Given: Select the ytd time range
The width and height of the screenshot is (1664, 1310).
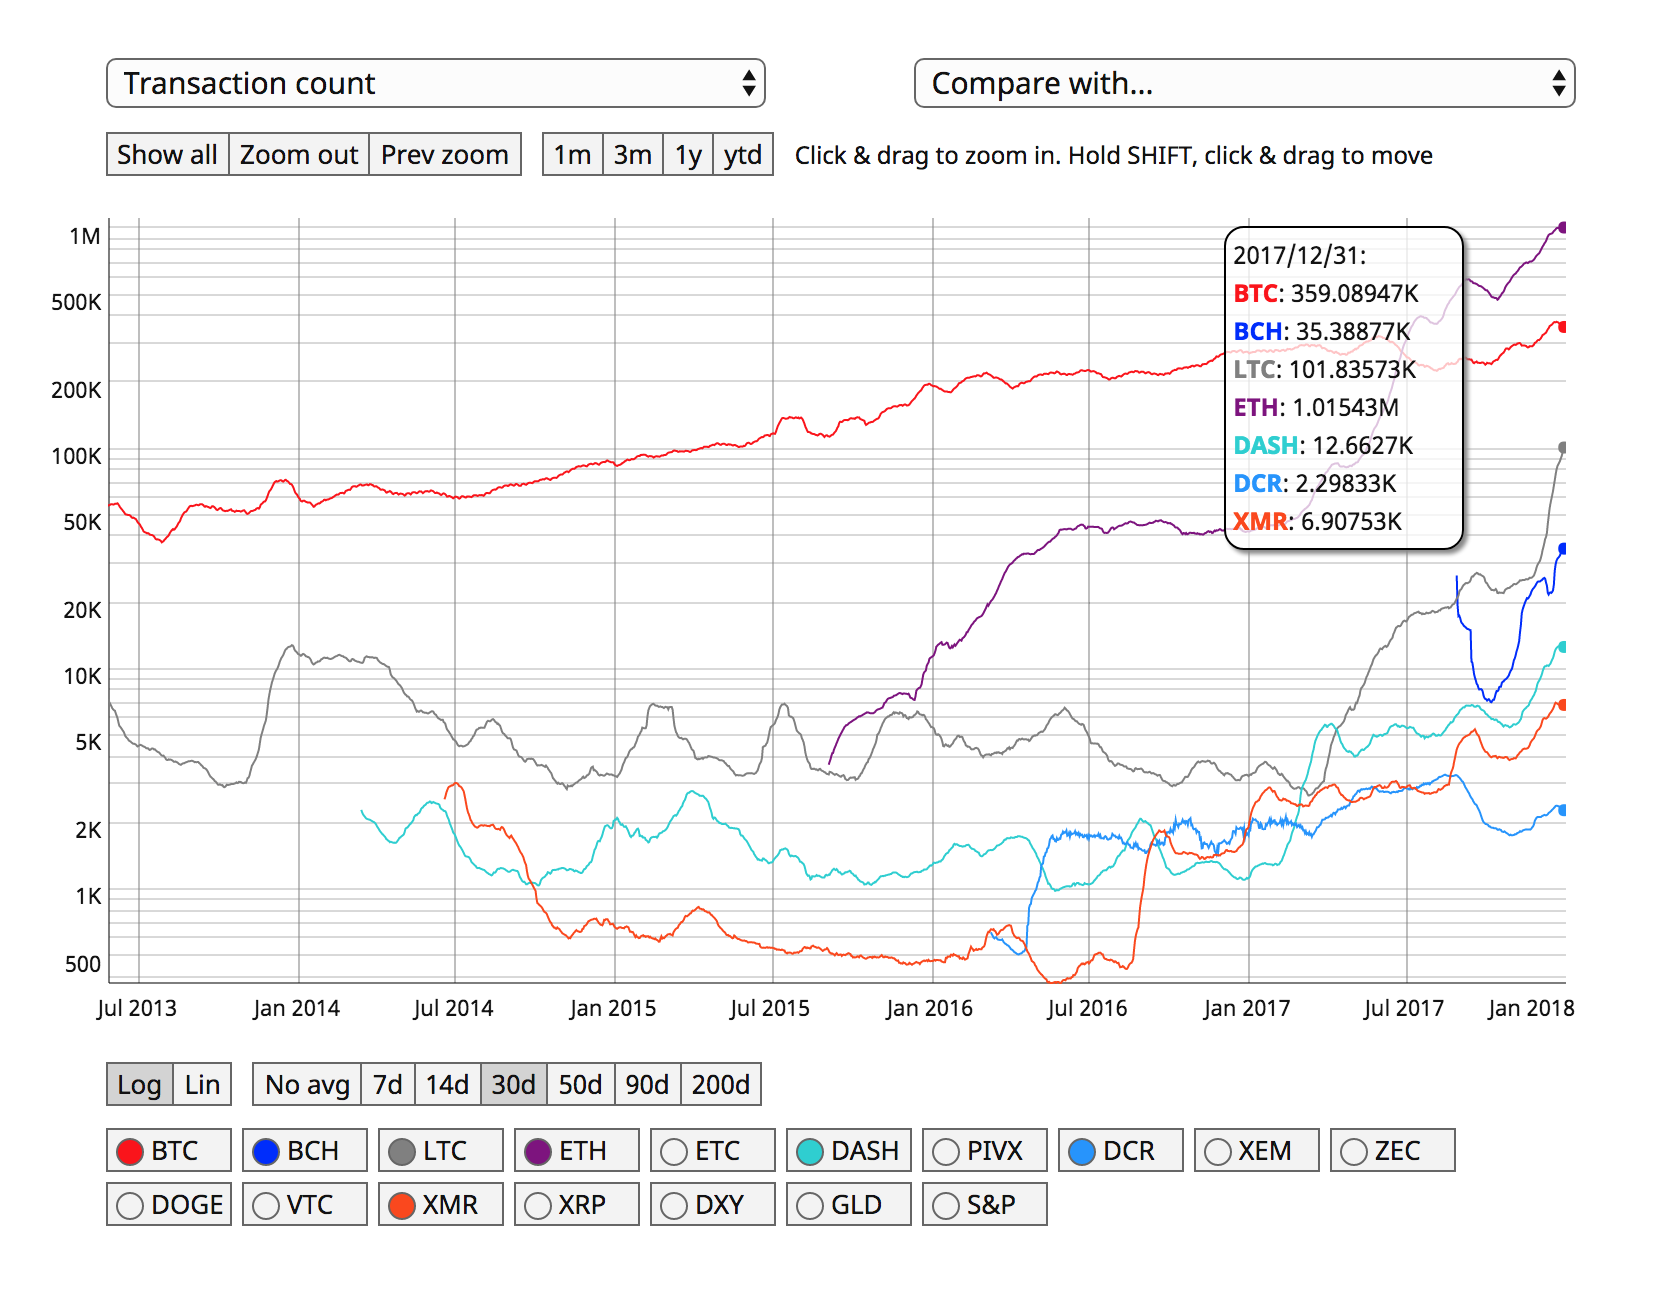Looking at the screenshot, I should 742,154.
